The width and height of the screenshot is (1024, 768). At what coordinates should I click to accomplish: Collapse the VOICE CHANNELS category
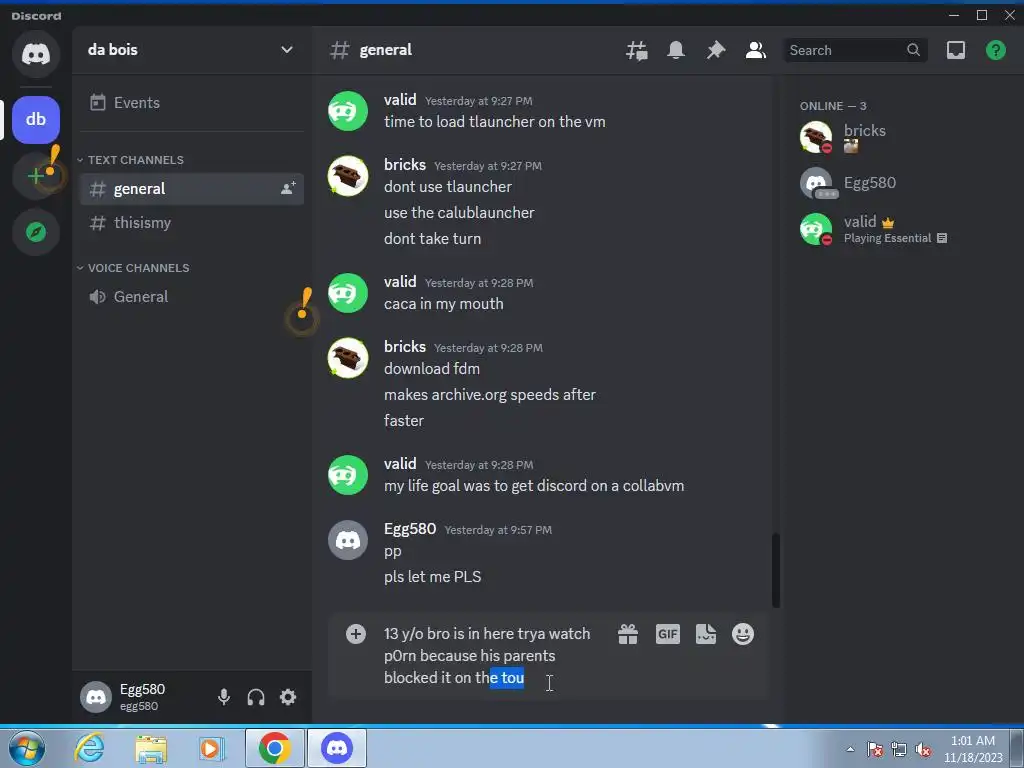pos(133,268)
